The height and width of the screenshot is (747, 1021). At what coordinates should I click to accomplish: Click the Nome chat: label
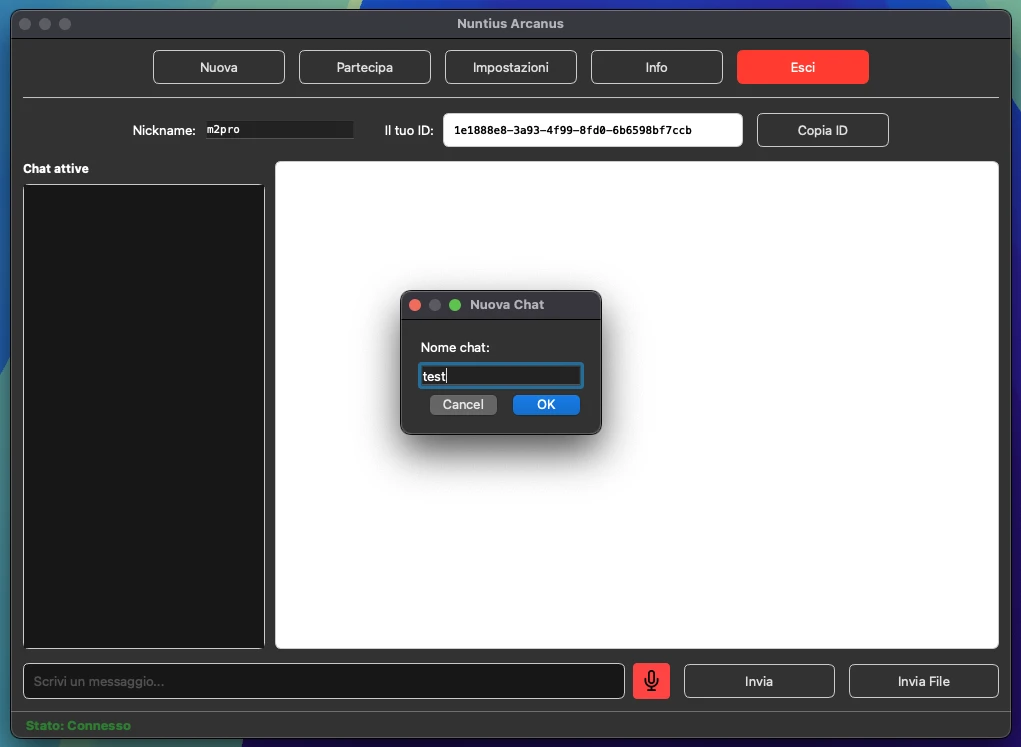[455, 348]
